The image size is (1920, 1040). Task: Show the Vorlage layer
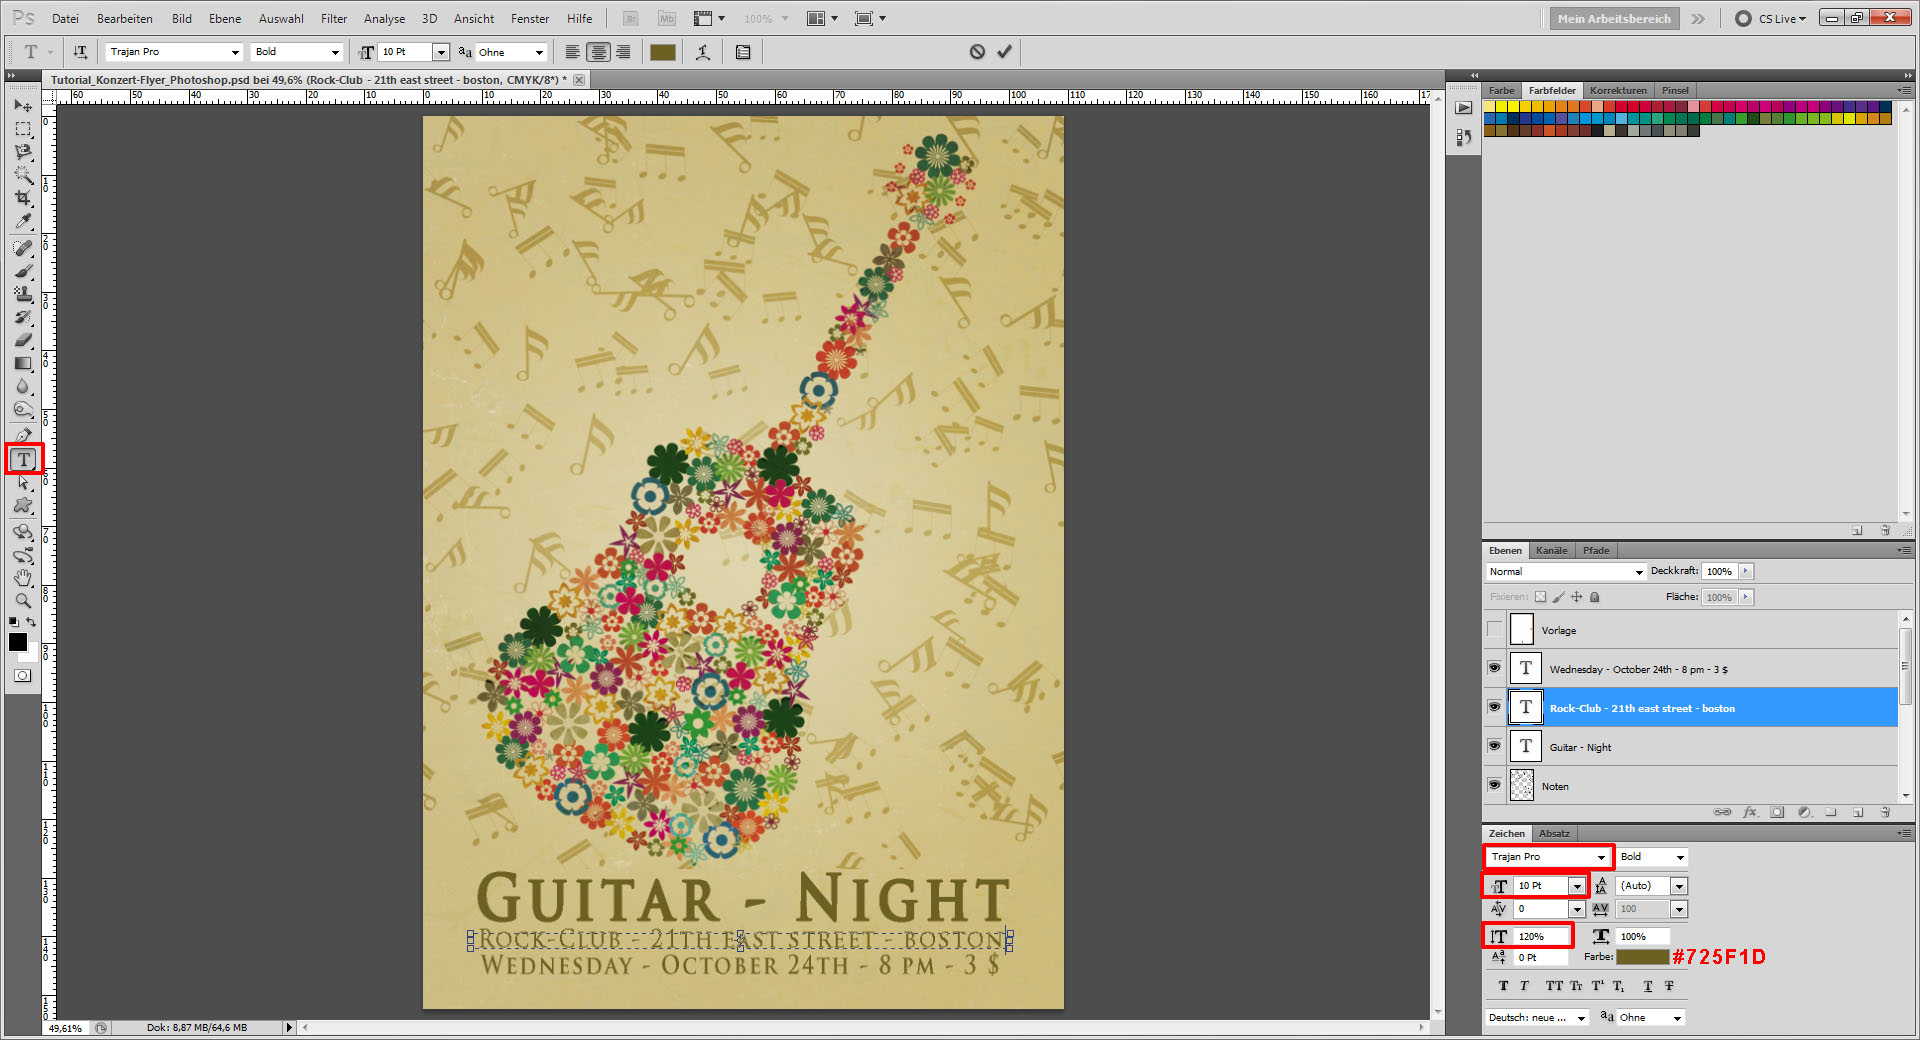[1494, 630]
